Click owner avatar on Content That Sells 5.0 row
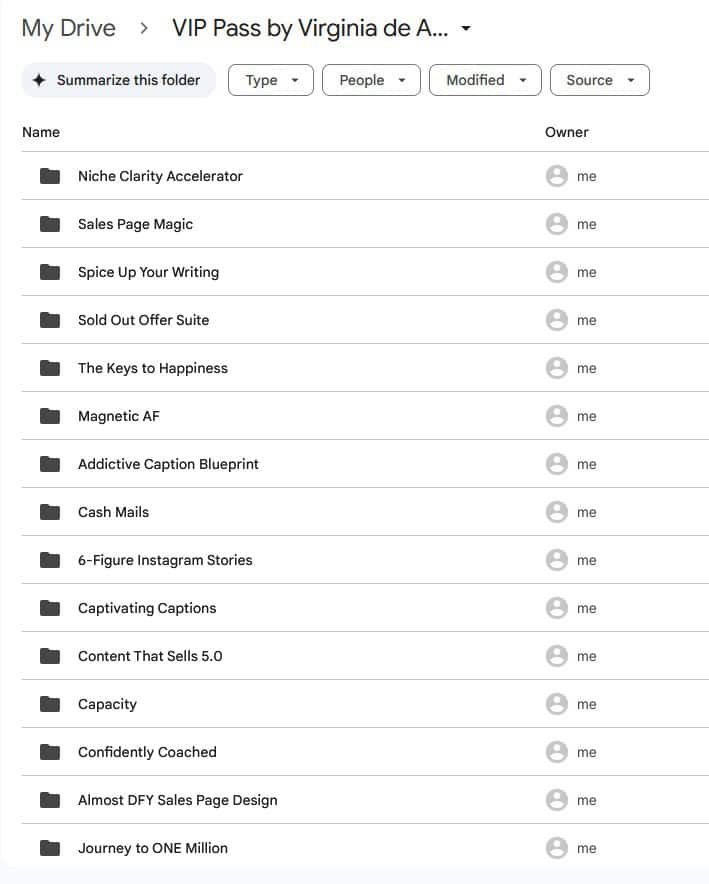This screenshot has height=884, width=709. pos(557,656)
